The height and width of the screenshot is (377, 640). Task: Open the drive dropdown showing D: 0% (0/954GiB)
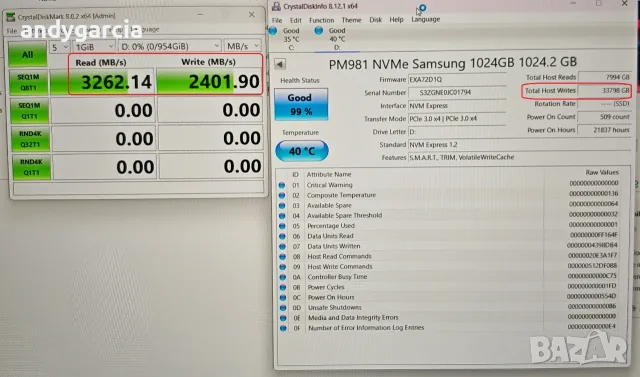click(x=170, y=46)
